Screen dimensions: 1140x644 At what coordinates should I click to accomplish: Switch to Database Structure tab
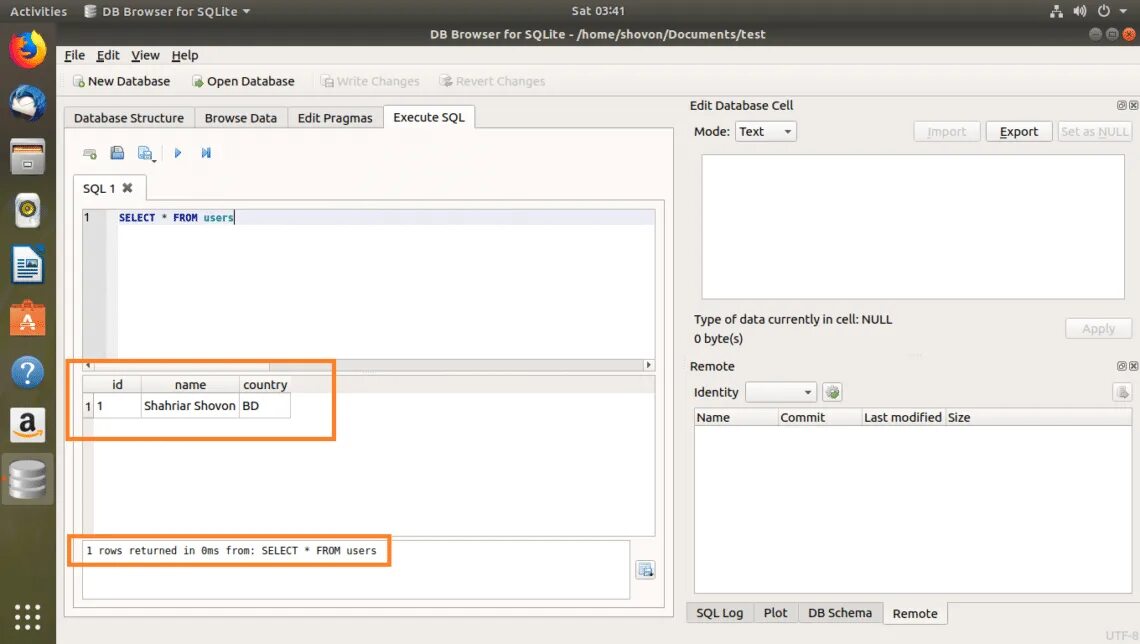point(129,118)
